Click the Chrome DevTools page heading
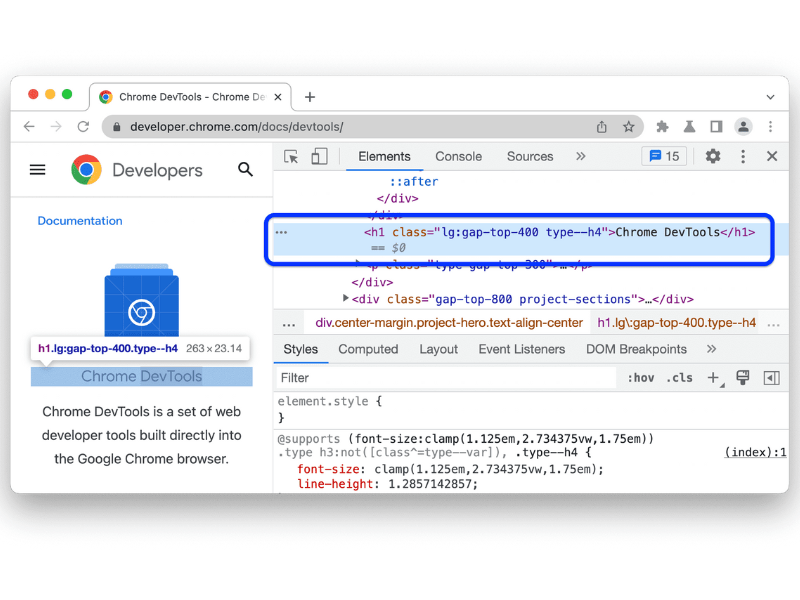This screenshot has height=600, width=800. coord(141,377)
